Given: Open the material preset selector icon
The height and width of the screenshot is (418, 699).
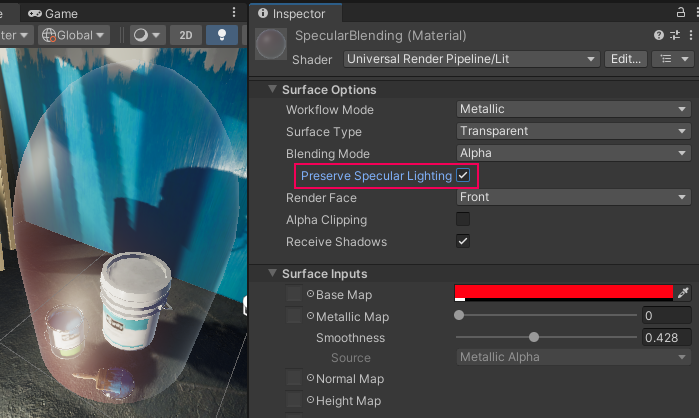Looking at the screenshot, I should [x=675, y=35].
